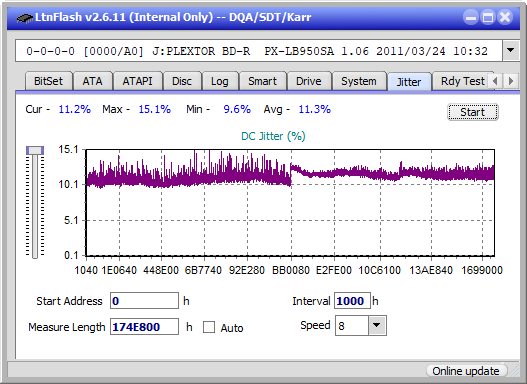
Task: Open the System tab
Action: 359,81
